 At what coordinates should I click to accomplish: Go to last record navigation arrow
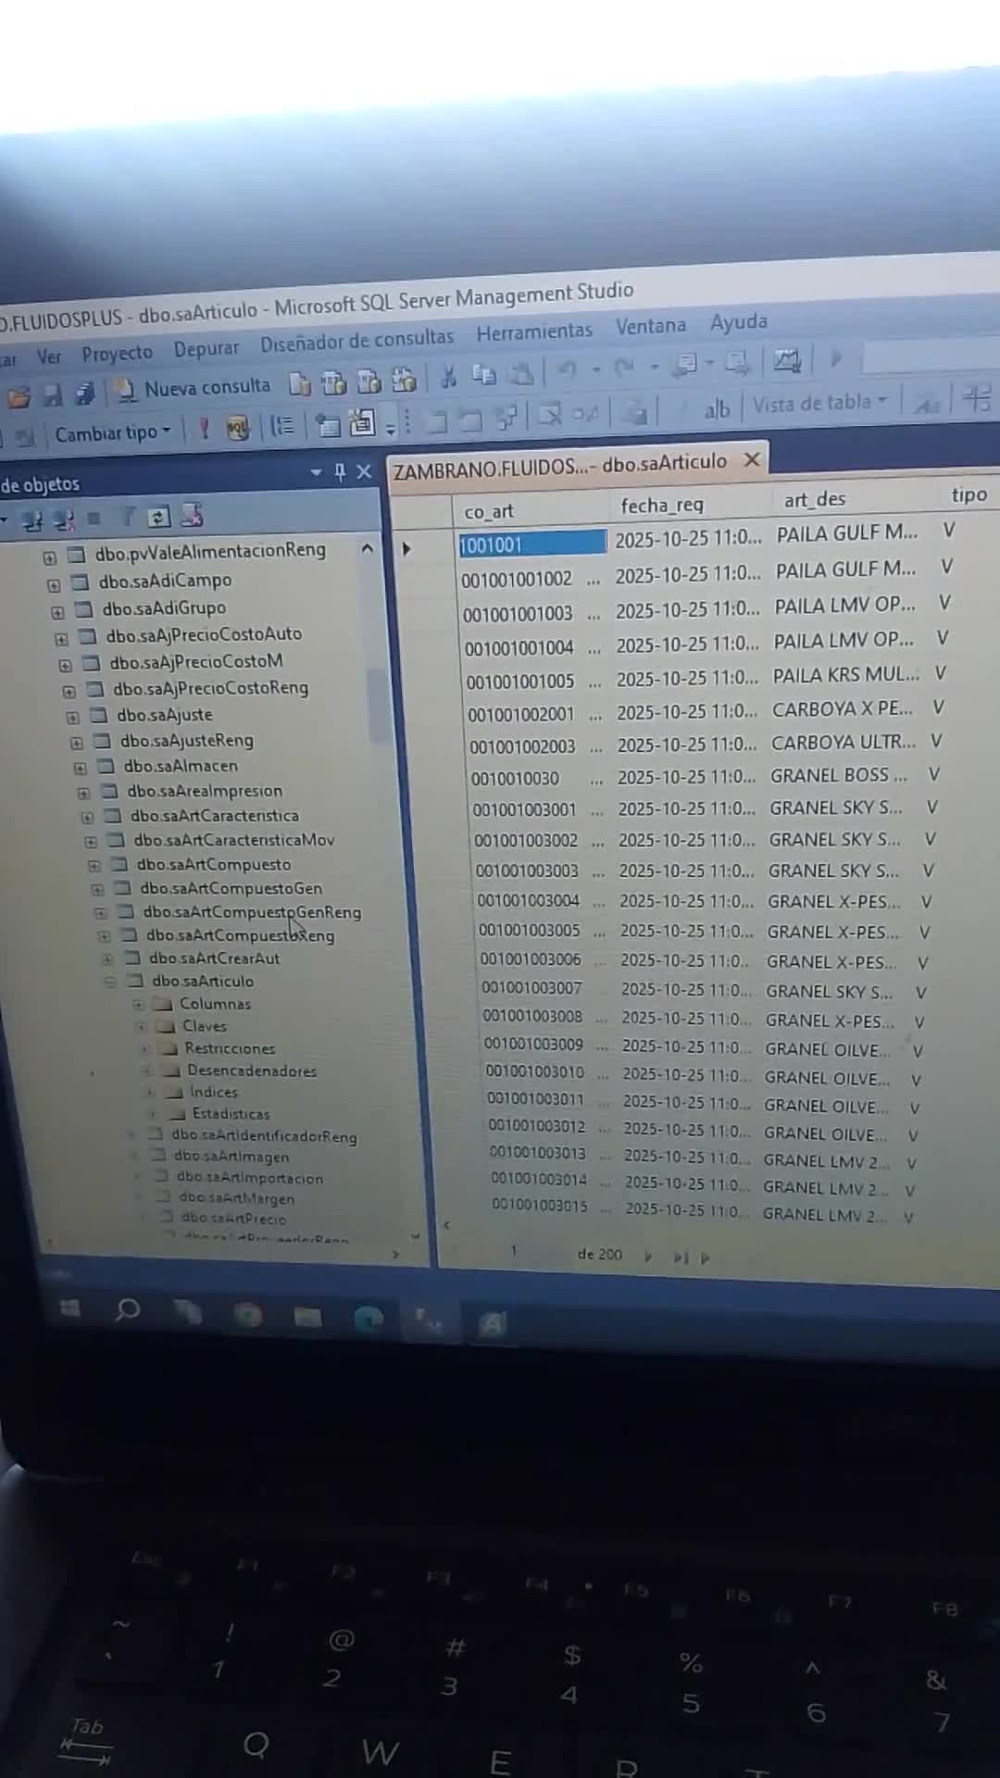pos(680,1257)
